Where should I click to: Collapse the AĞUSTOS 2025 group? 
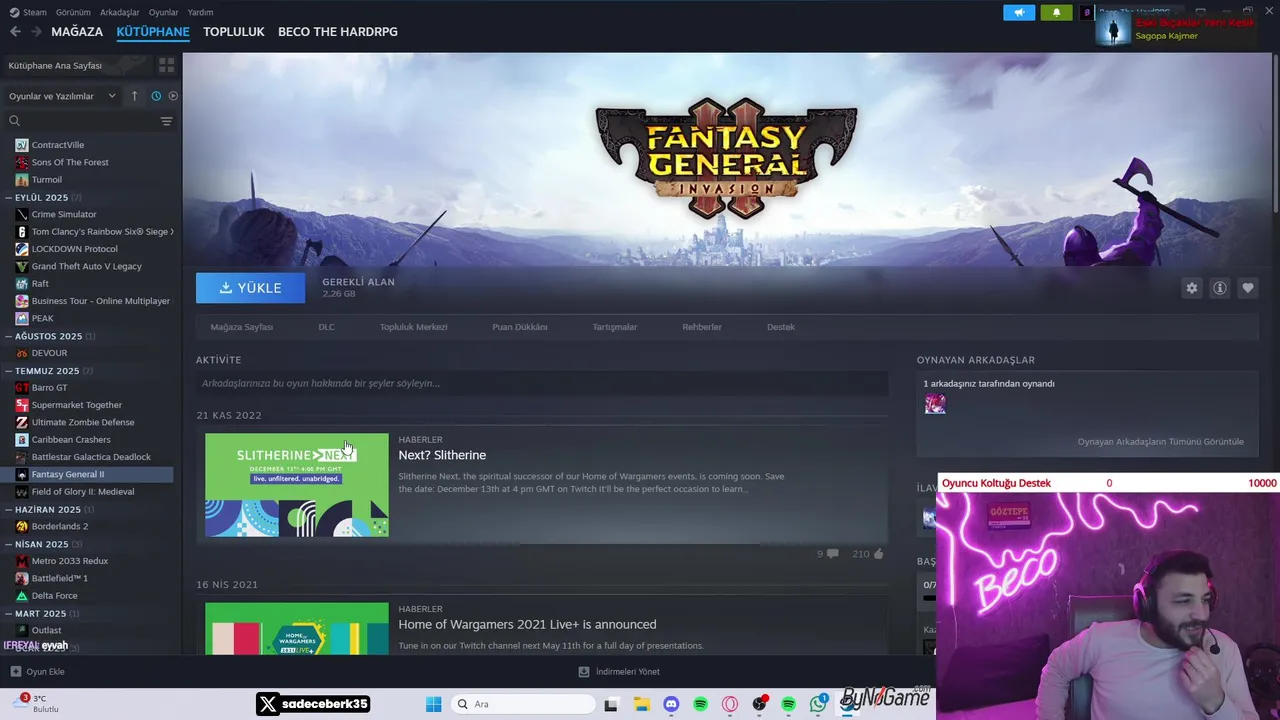click(x=9, y=336)
